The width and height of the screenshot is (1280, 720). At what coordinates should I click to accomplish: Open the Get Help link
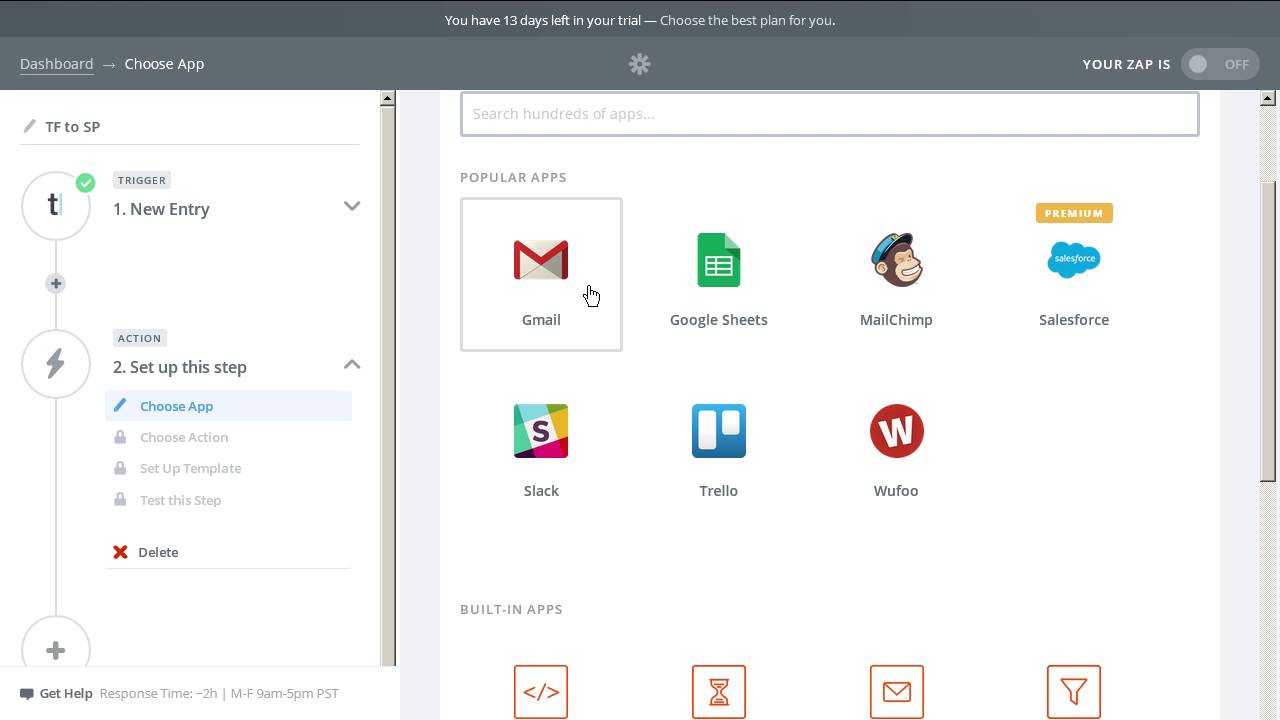click(66, 693)
